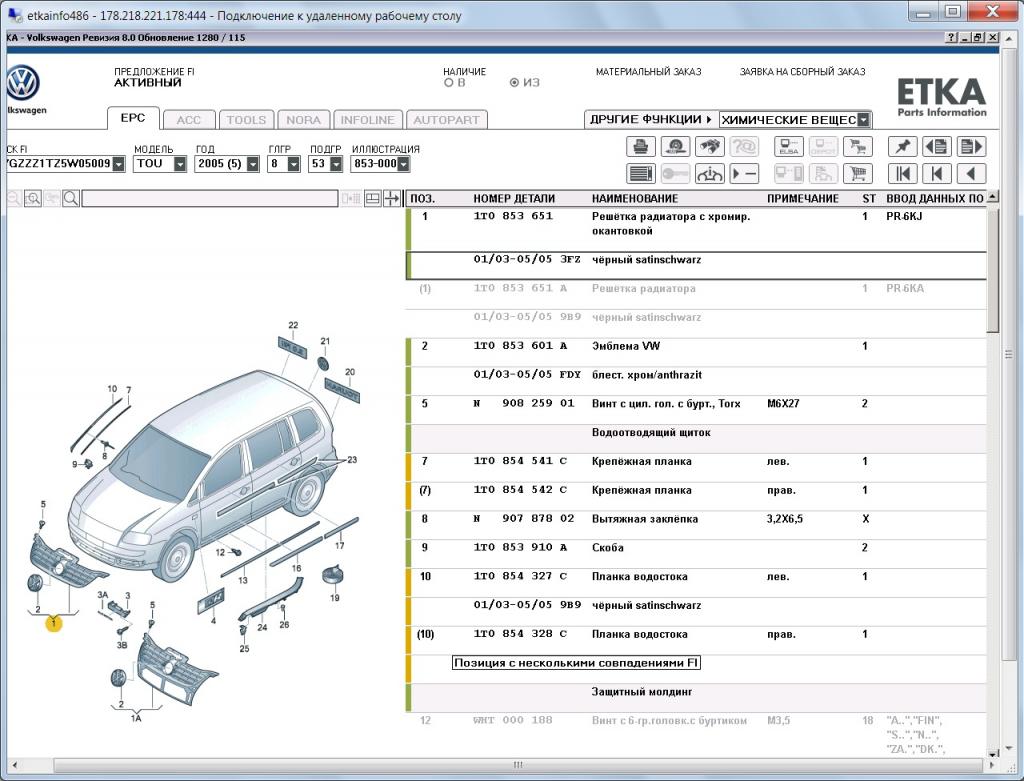Click the plain left triangle back icon
The height and width of the screenshot is (781, 1024).
[x=971, y=174]
